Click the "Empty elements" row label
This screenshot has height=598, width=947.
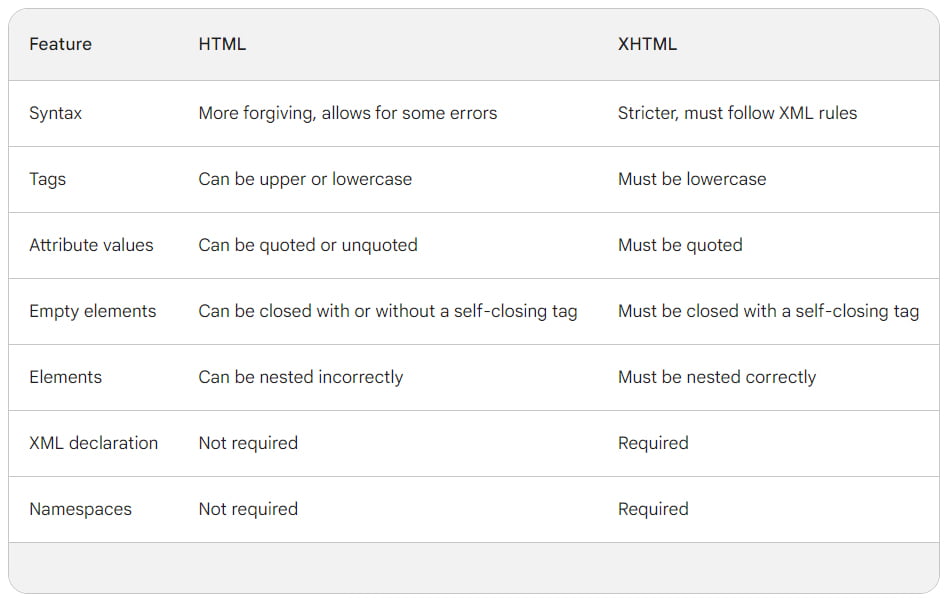pyautogui.click(x=93, y=311)
